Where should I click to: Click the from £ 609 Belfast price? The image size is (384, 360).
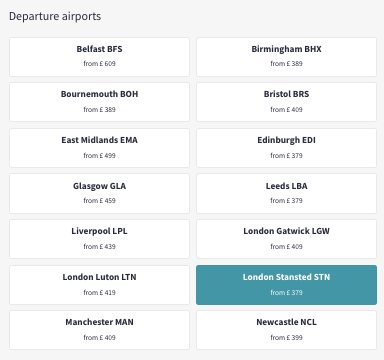[99, 64]
